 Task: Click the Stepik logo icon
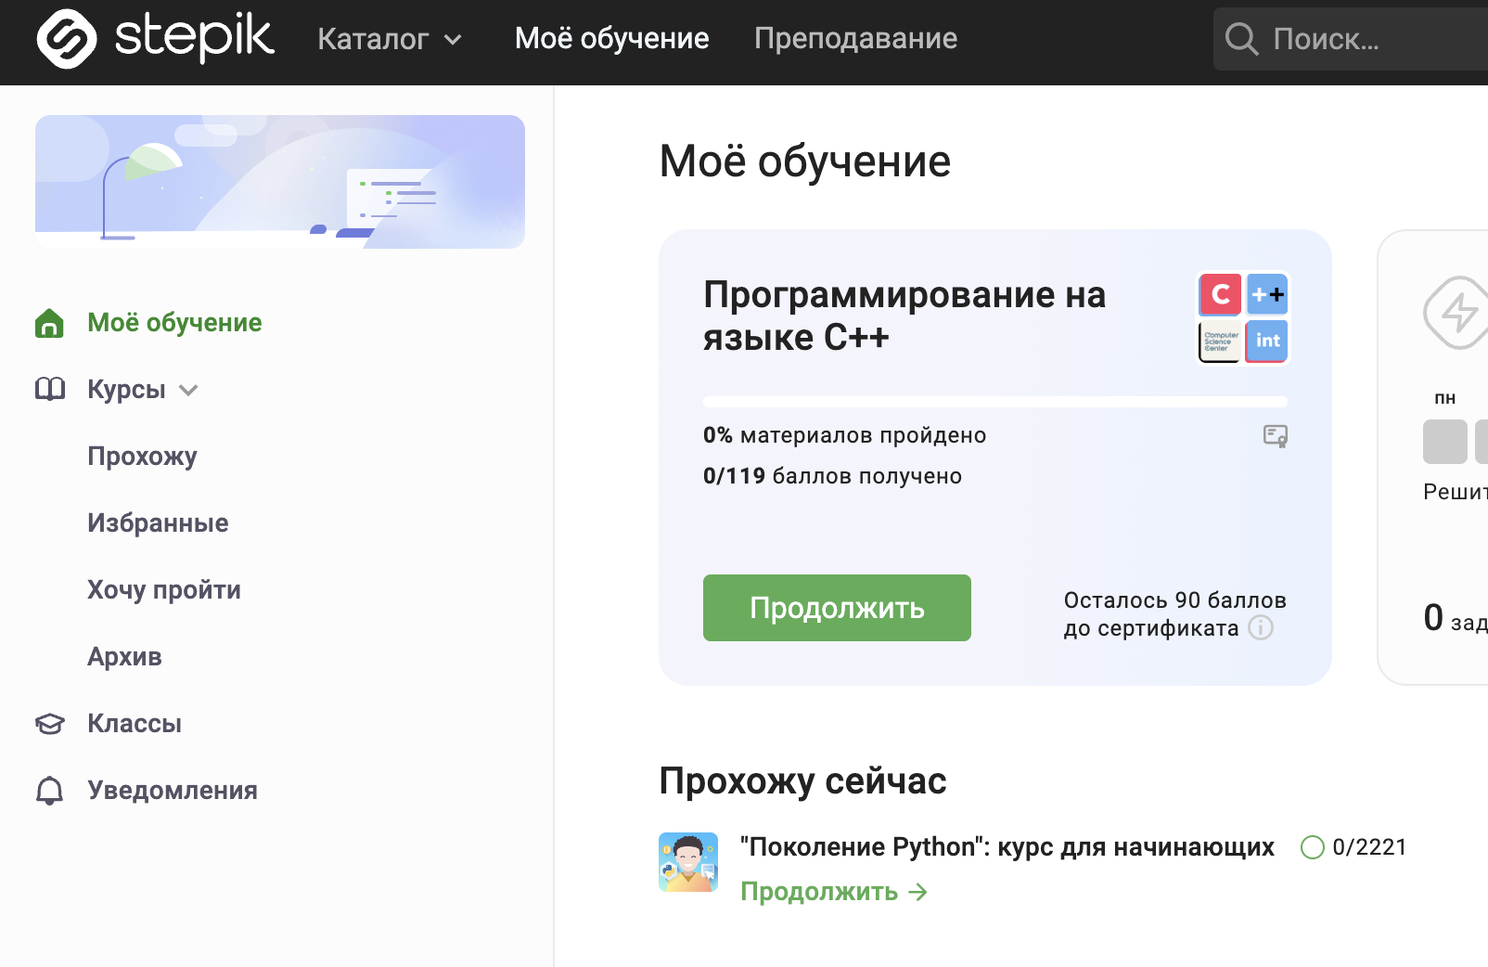pos(67,39)
